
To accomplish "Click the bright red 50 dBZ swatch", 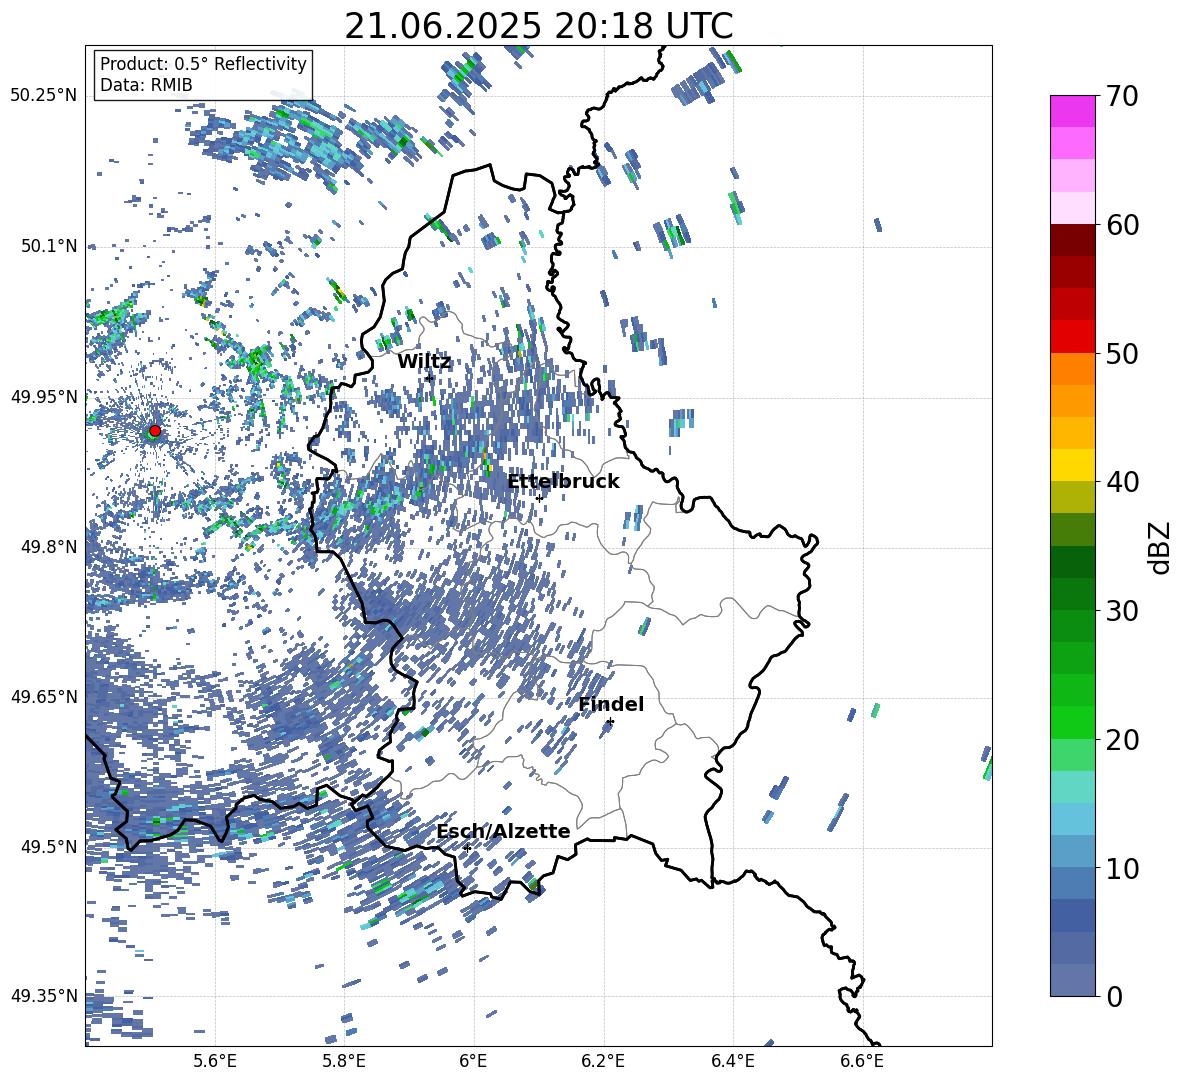I will pos(1072,337).
